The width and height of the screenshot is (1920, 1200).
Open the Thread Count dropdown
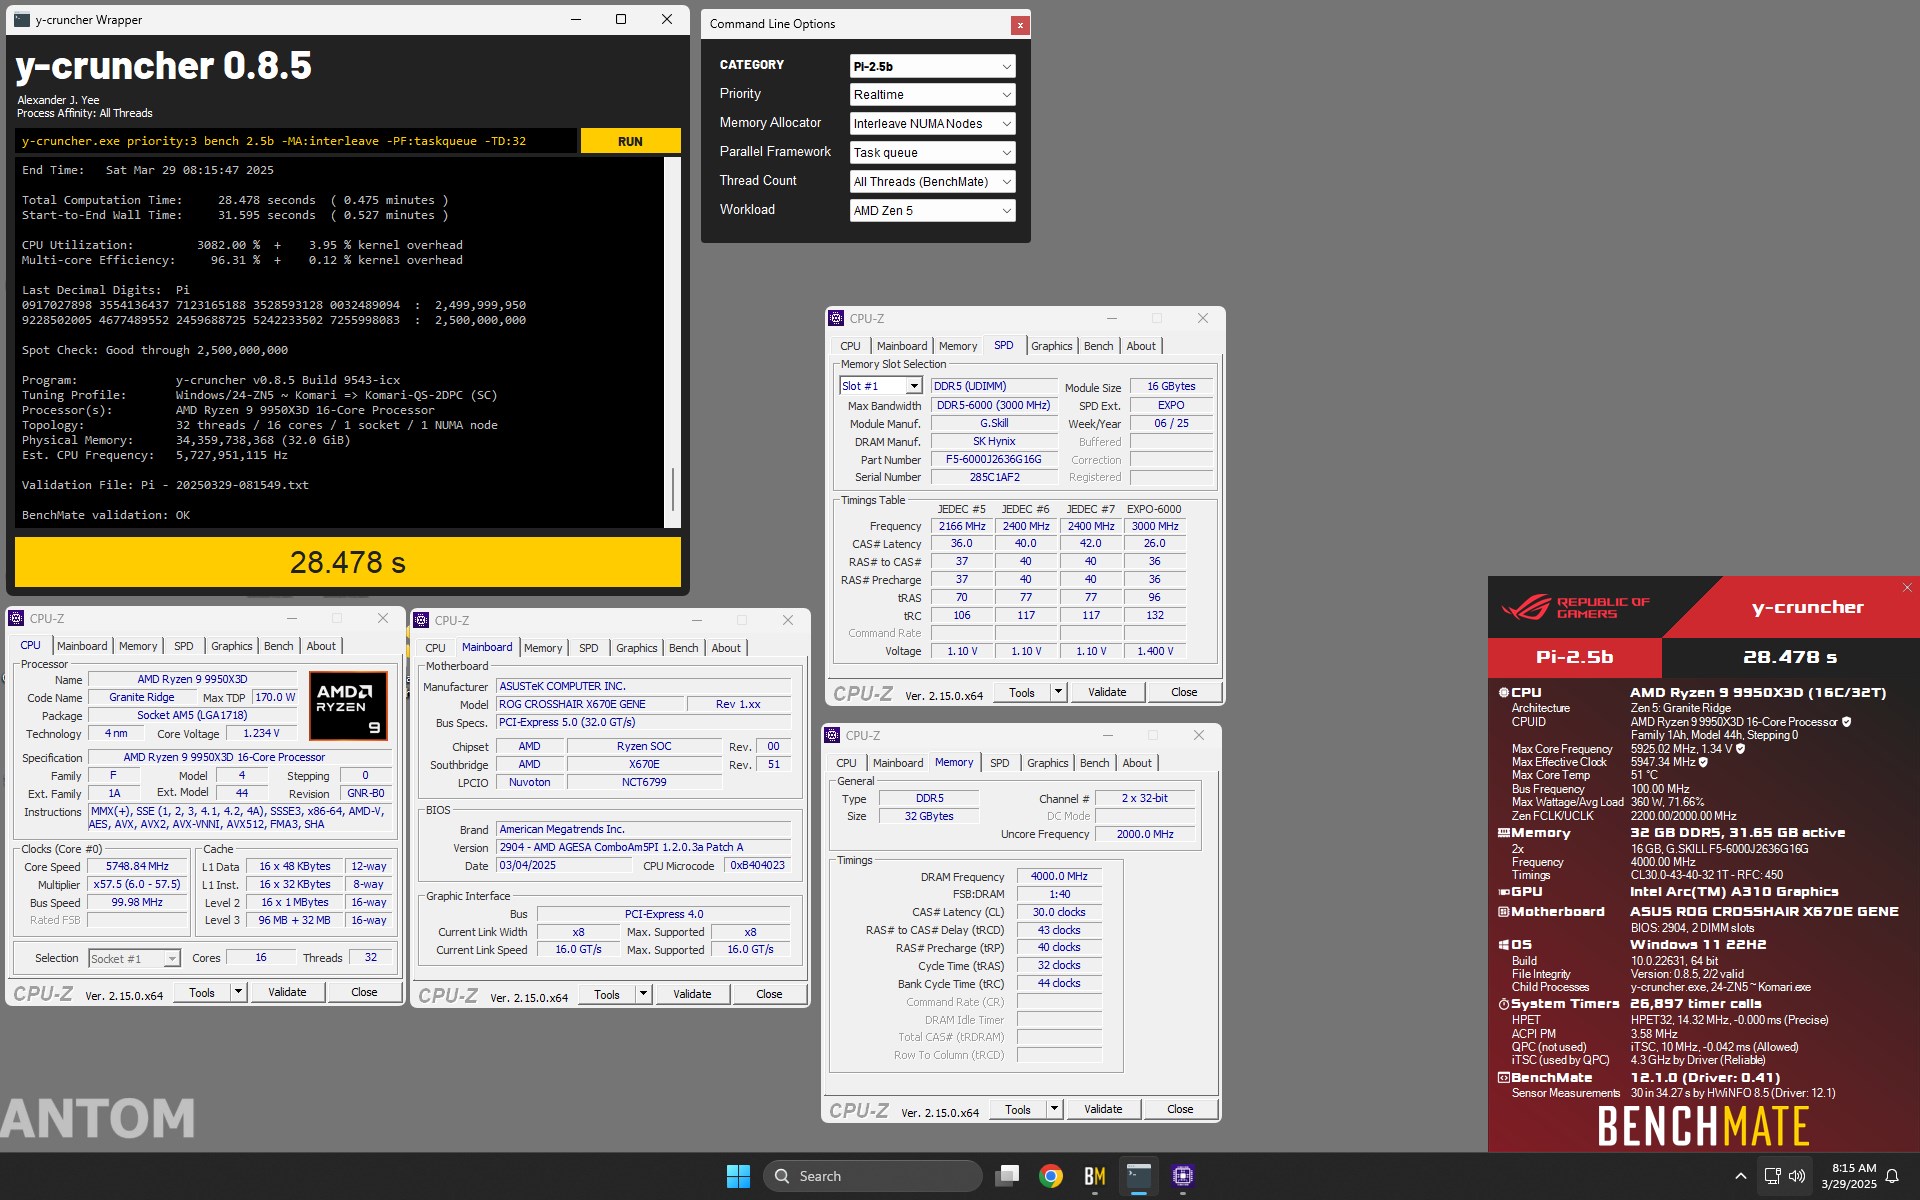[x=932, y=182]
